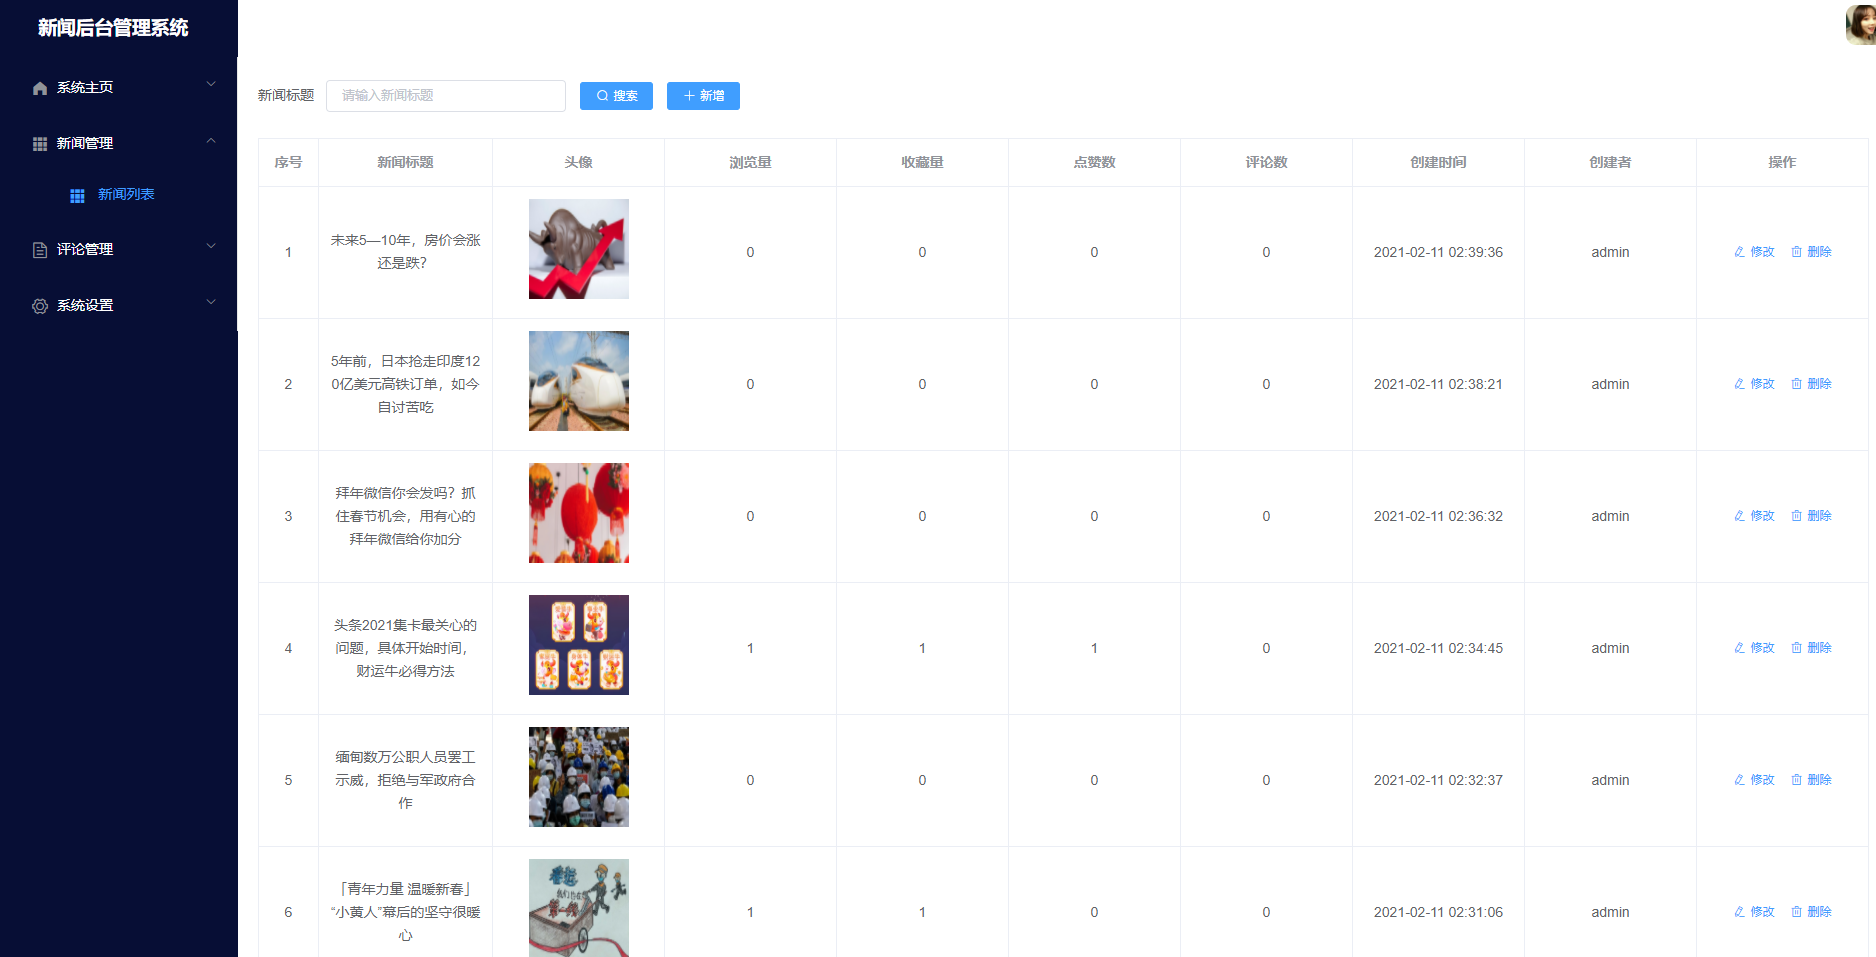
Task: Click the 评论数 column header
Action: 1266,162
